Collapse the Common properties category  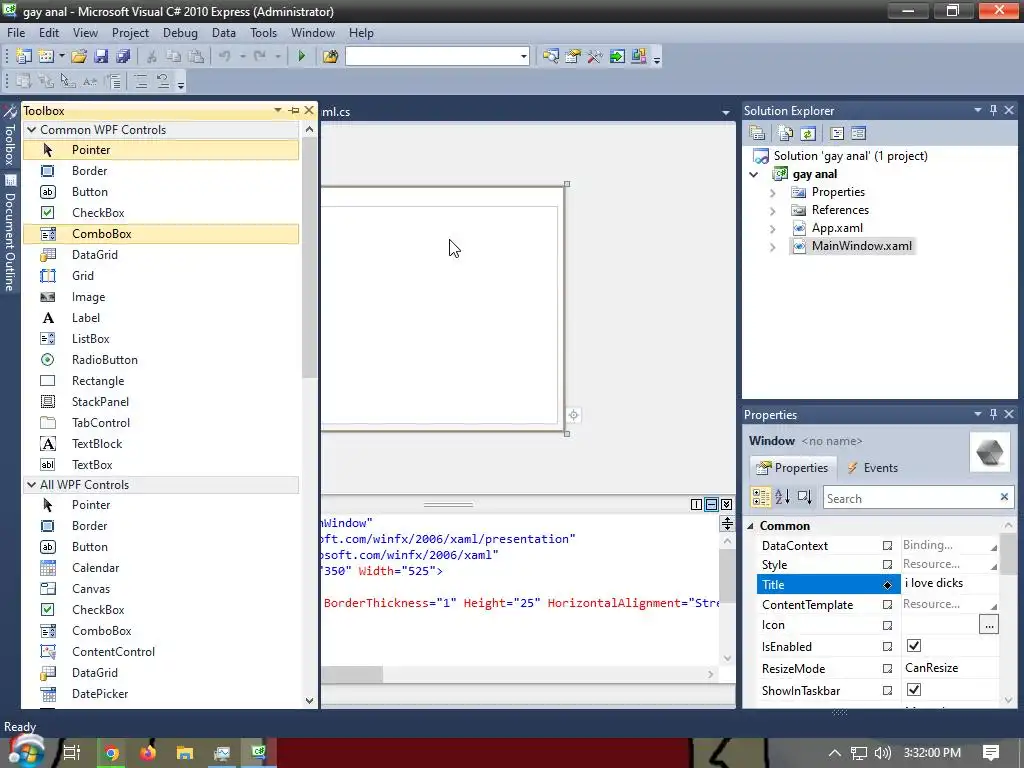750,526
